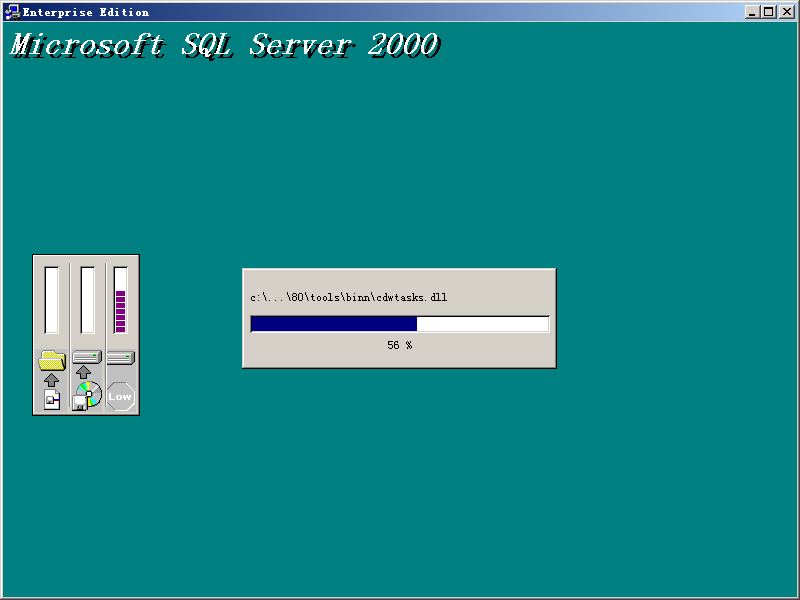Click the setup icon in the title bar
This screenshot has height=600, width=800.
[12, 12]
